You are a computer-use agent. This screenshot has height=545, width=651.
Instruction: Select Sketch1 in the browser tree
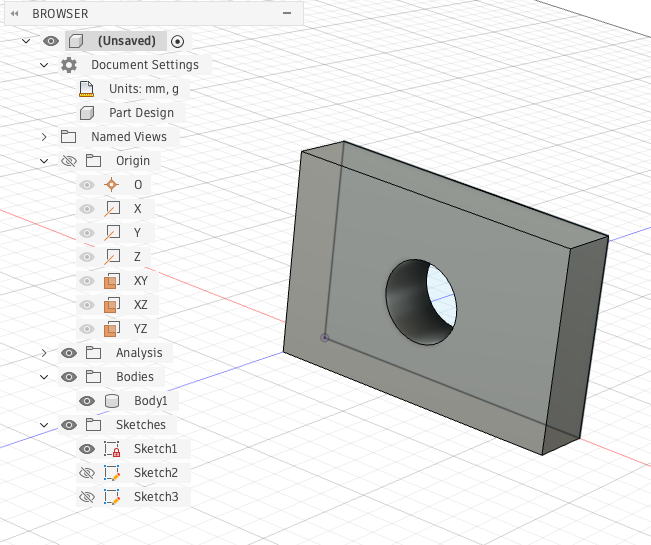click(x=155, y=449)
